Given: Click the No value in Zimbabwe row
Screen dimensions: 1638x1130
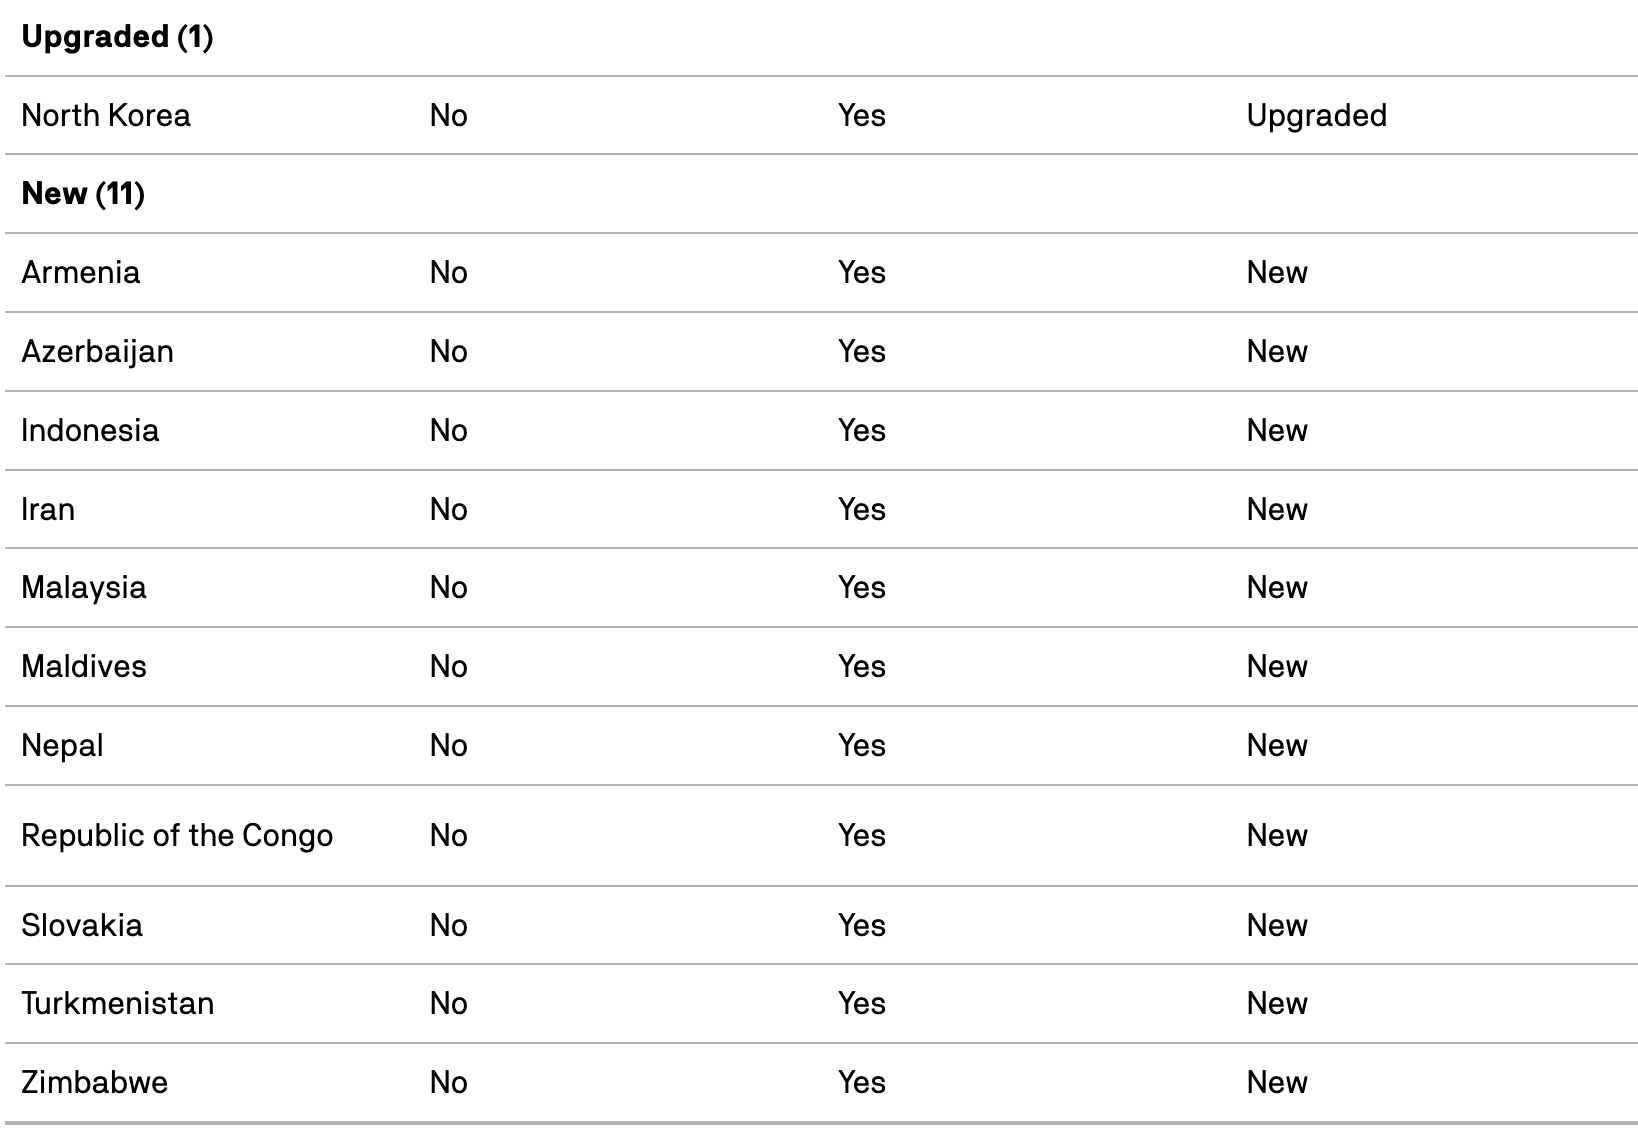Looking at the screenshot, I should point(448,1082).
